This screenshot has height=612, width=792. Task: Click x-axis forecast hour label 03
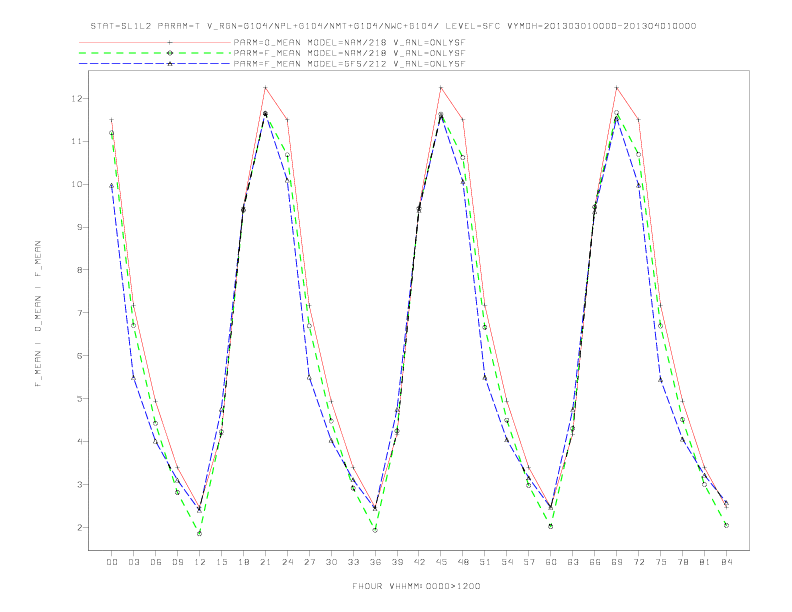[x=133, y=562]
